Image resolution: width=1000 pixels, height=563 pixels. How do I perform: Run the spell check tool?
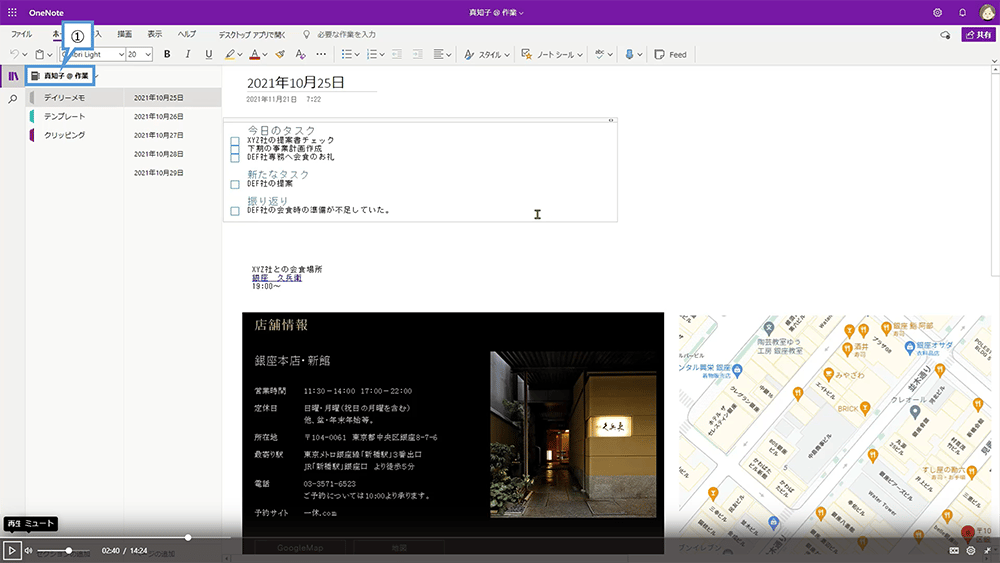(599, 54)
